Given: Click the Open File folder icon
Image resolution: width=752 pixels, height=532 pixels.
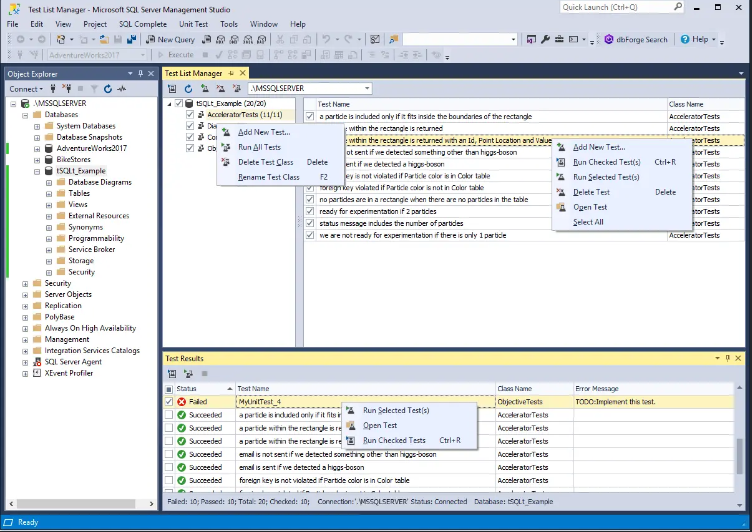Looking at the screenshot, I should click(x=104, y=39).
